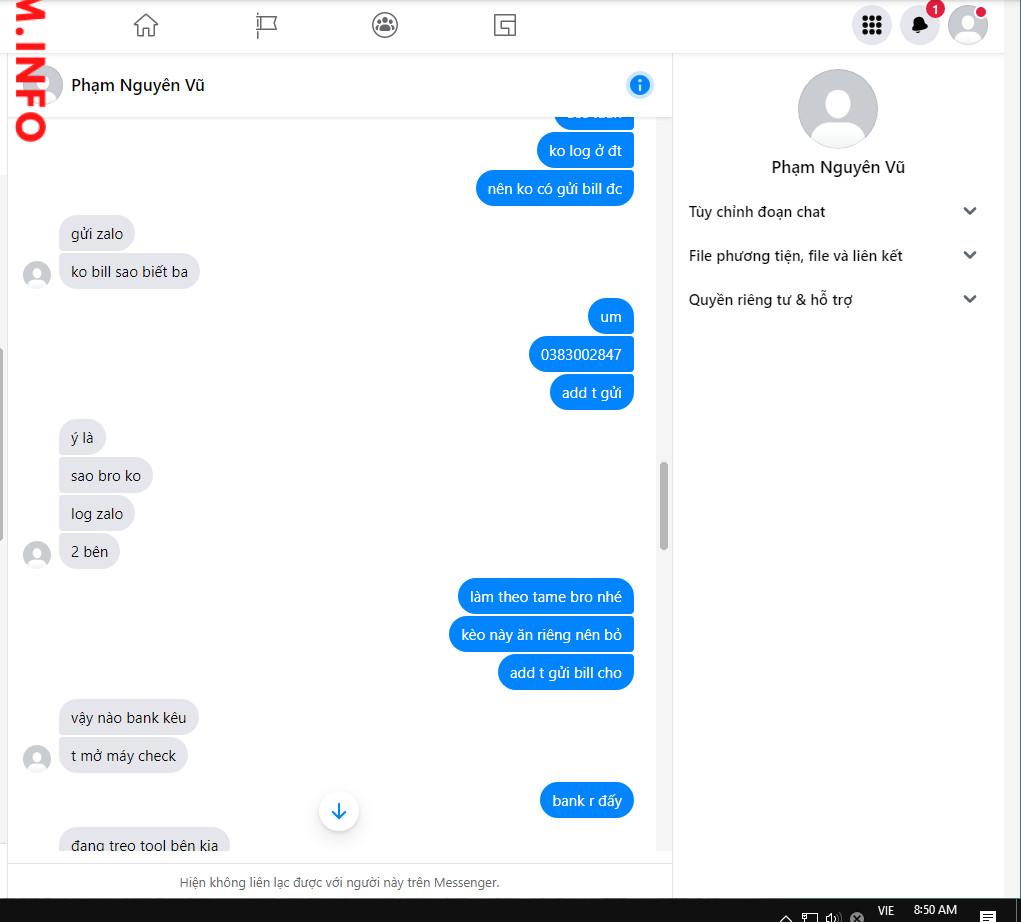
Task: Expand Quyền riêng tư & hỗ trợ
Action: coord(969,299)
